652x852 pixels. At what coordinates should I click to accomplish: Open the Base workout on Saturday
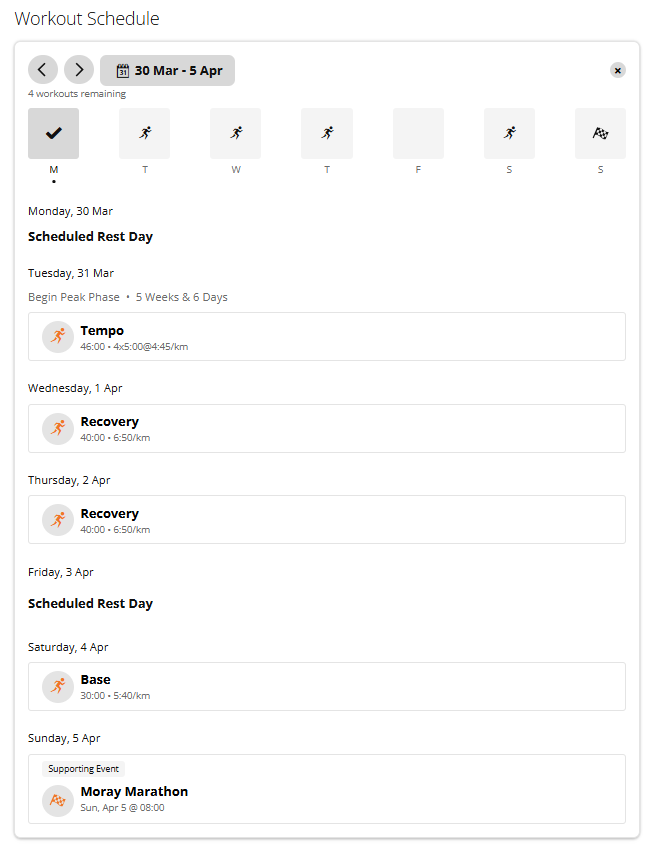327,686
